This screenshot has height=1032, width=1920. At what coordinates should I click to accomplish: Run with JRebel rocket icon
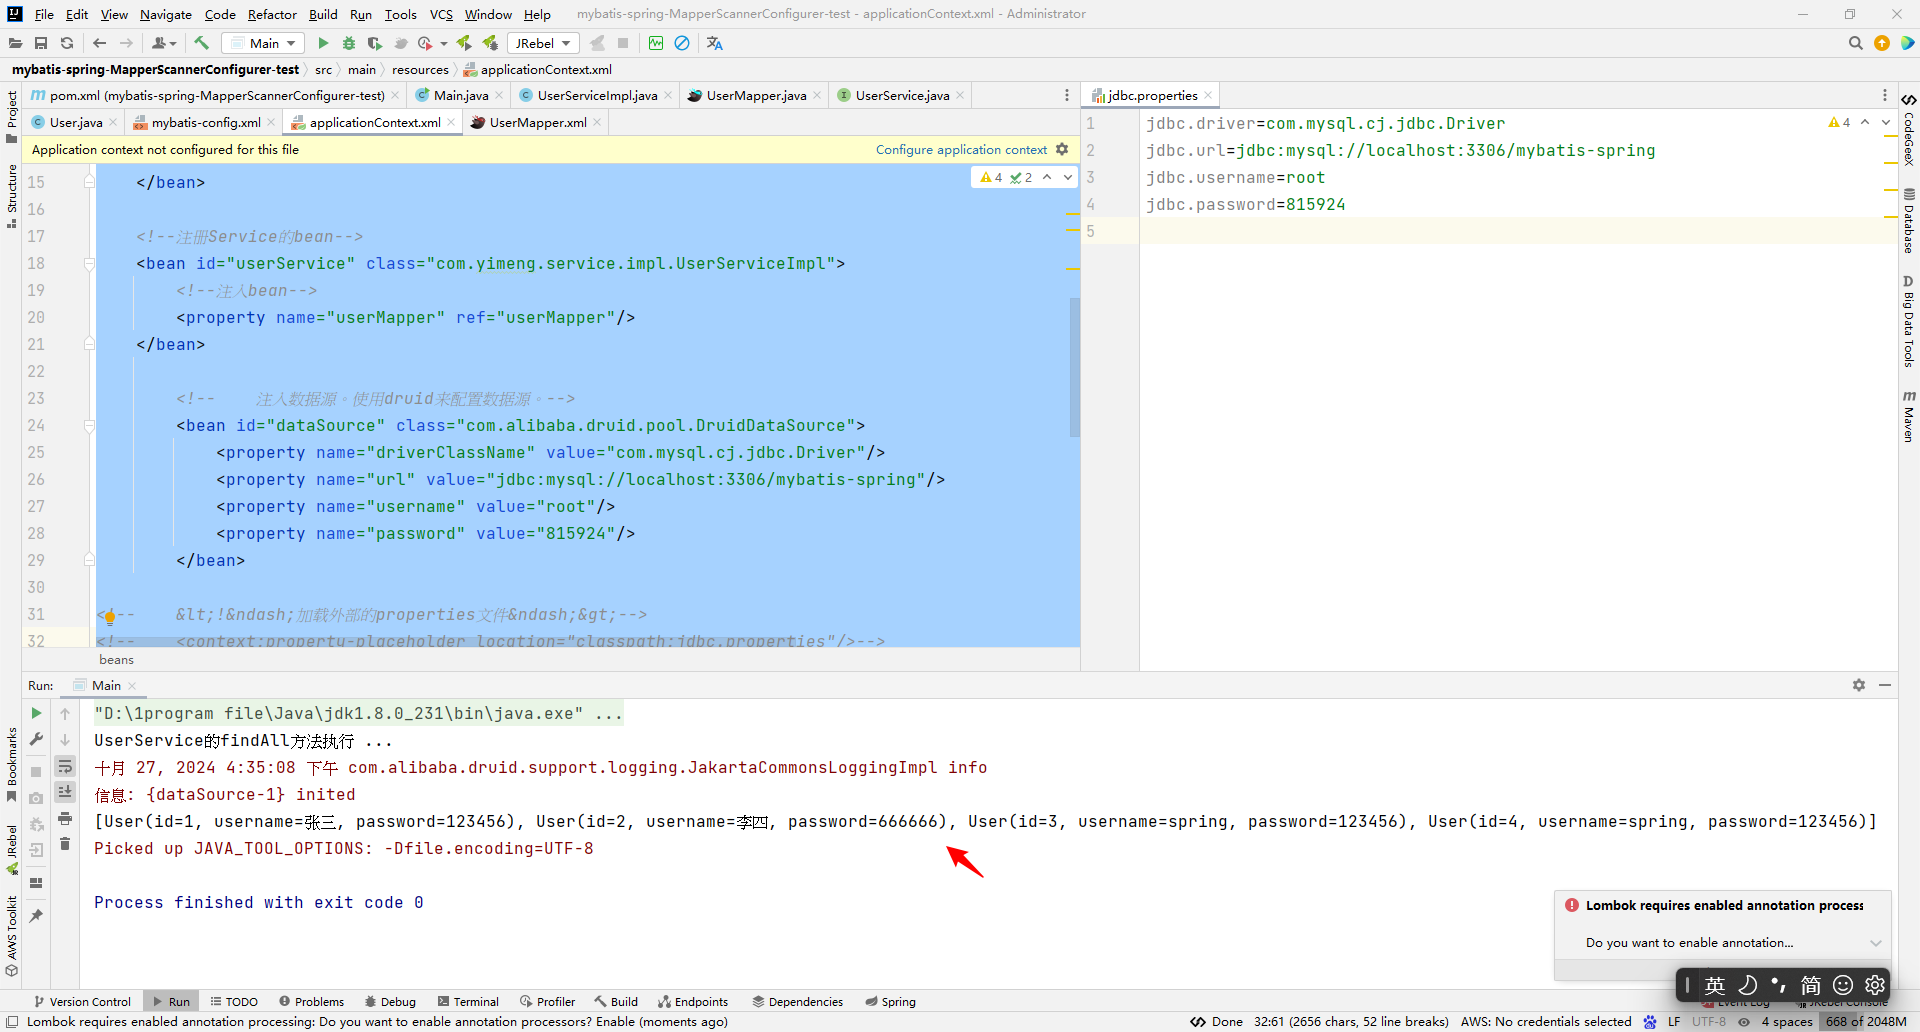pos(464,43)
